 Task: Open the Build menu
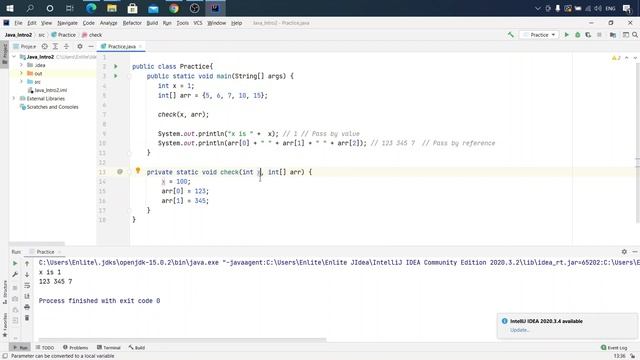[152, 23]
